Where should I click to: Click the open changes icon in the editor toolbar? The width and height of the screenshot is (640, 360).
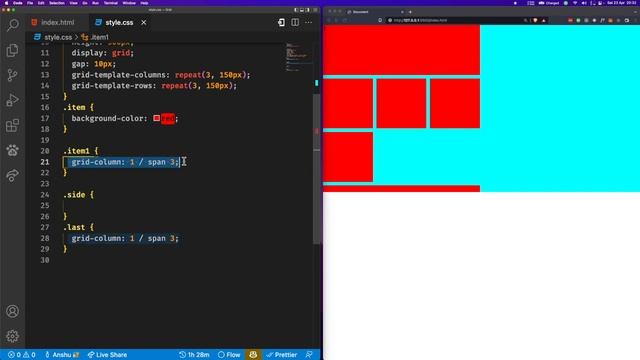pyautogui.click(x=281, y=22)
